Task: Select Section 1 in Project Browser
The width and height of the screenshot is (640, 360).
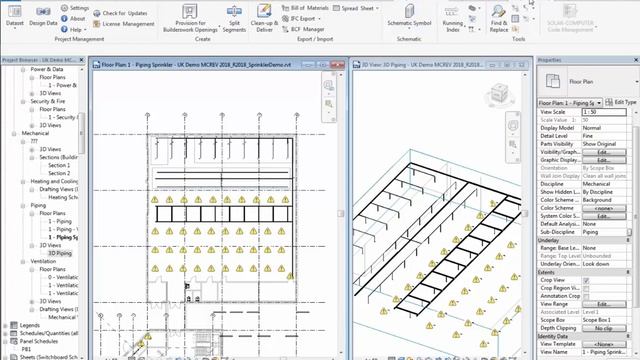Action: pos(59,165)
